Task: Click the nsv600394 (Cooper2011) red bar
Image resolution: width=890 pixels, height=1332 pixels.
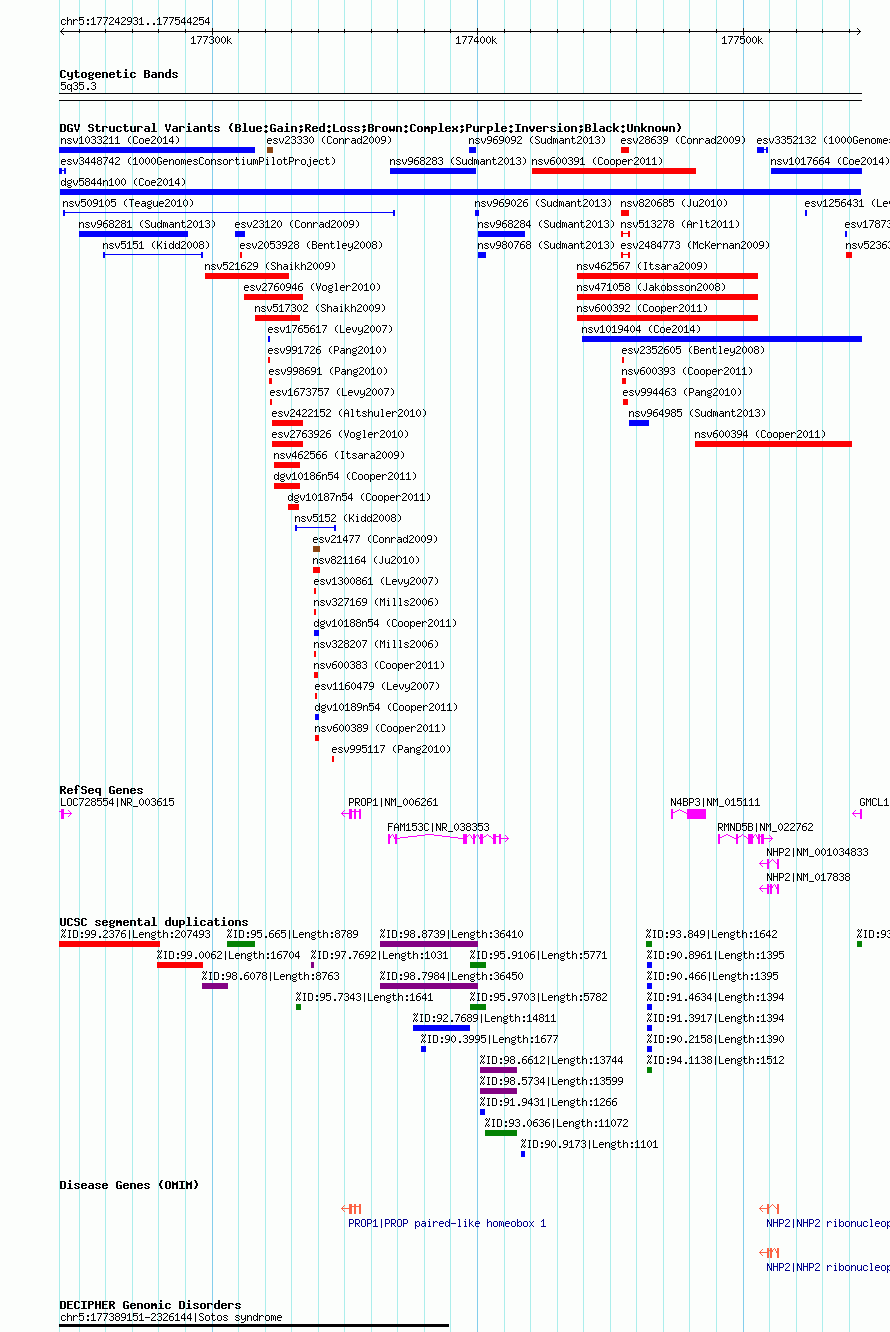Action: pyautogui.click(x=773, y=444)
